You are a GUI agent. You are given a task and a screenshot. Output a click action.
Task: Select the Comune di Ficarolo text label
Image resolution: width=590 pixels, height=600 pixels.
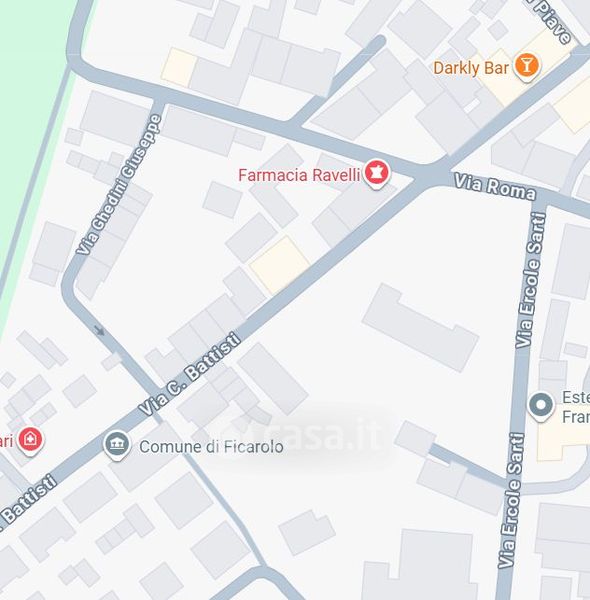211,447
